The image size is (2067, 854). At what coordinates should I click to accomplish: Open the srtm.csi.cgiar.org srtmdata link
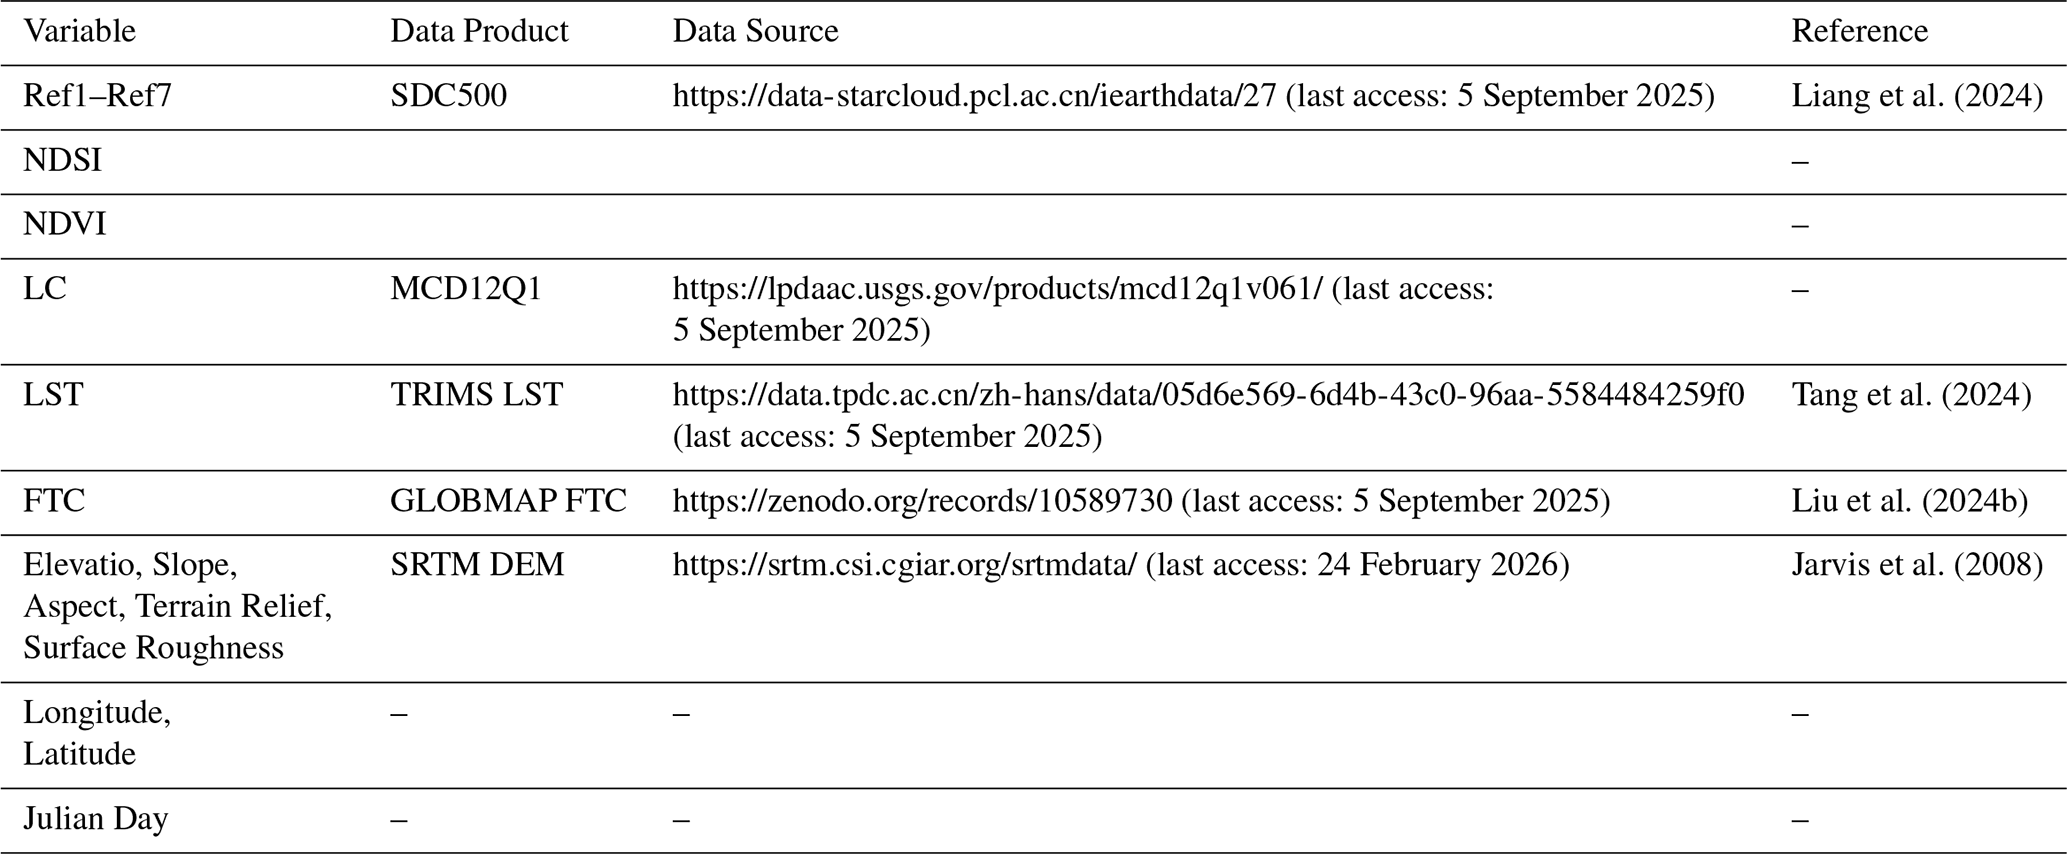904,565
